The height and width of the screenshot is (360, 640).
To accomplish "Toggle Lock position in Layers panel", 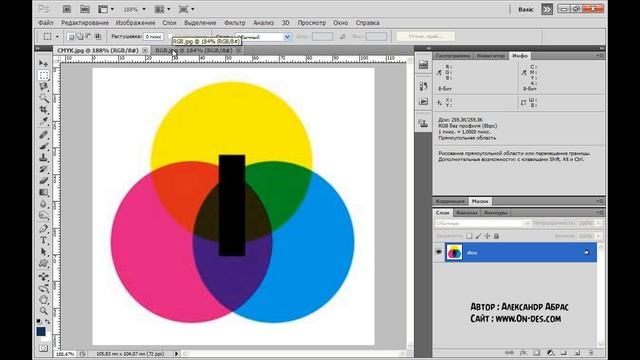I will pos(487,236).
